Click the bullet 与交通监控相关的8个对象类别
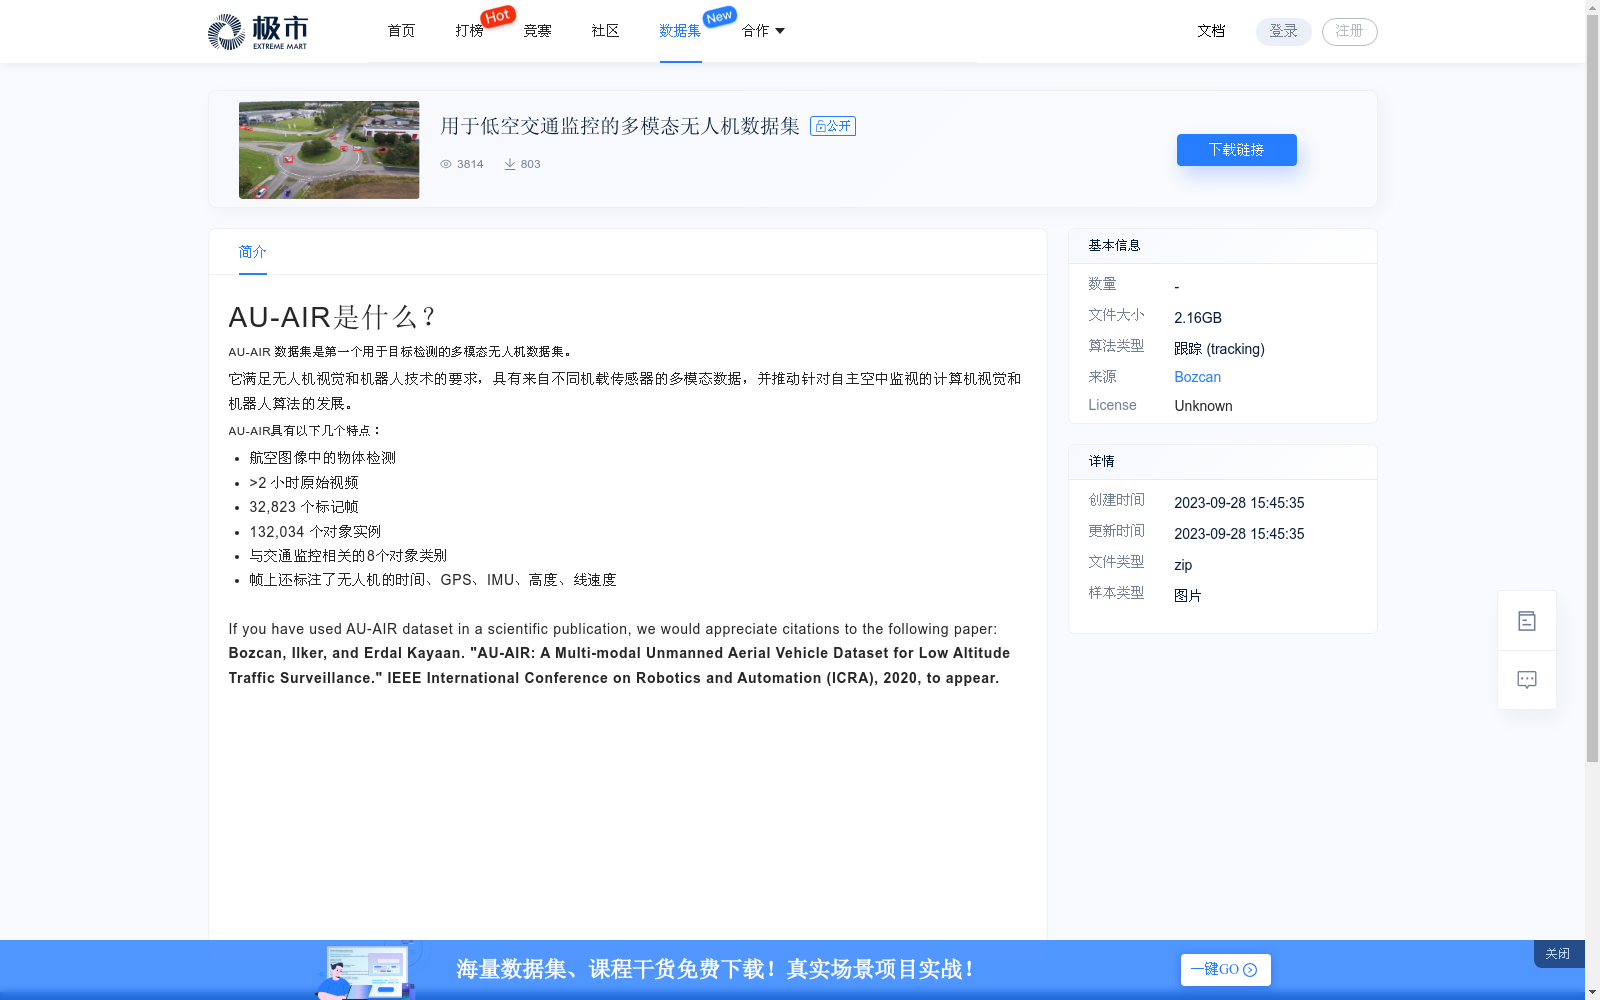Viewport: 1600px width, 1000px height. (x=348, y=556)
